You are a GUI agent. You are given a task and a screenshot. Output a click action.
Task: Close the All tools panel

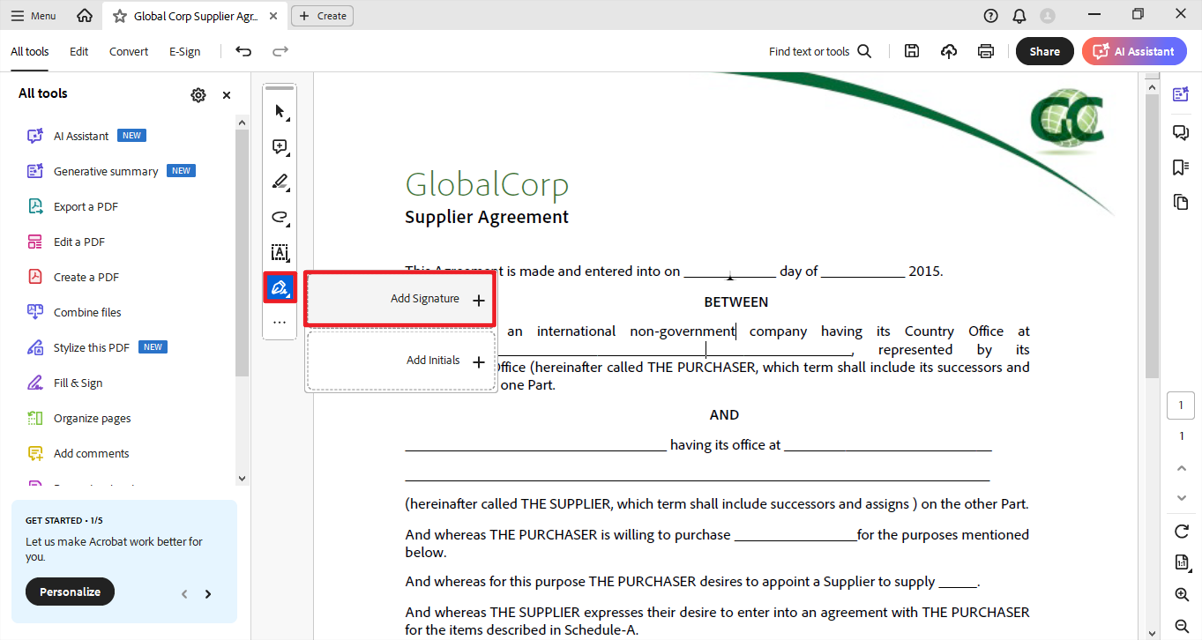[227, 95]
